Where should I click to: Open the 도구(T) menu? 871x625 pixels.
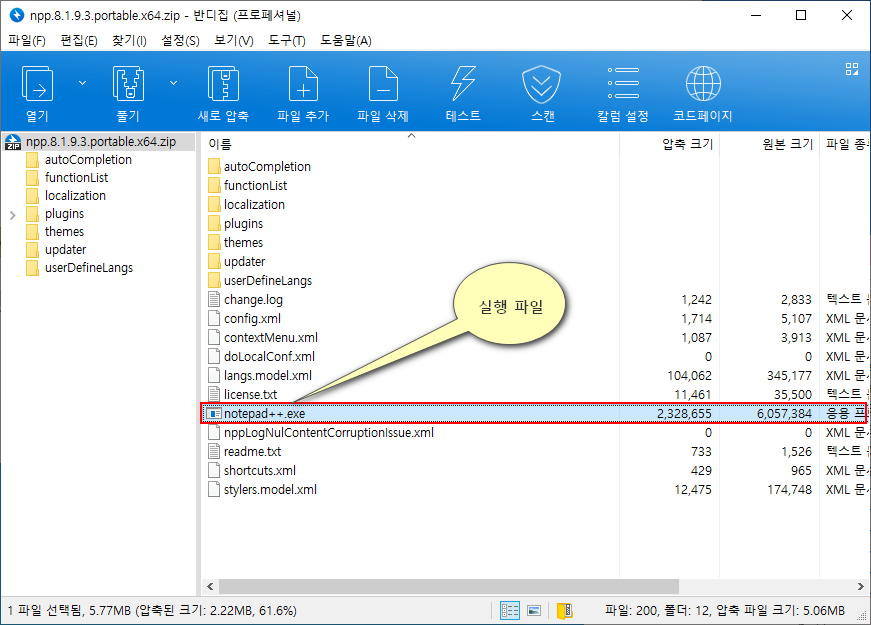(x=287, y=41)
